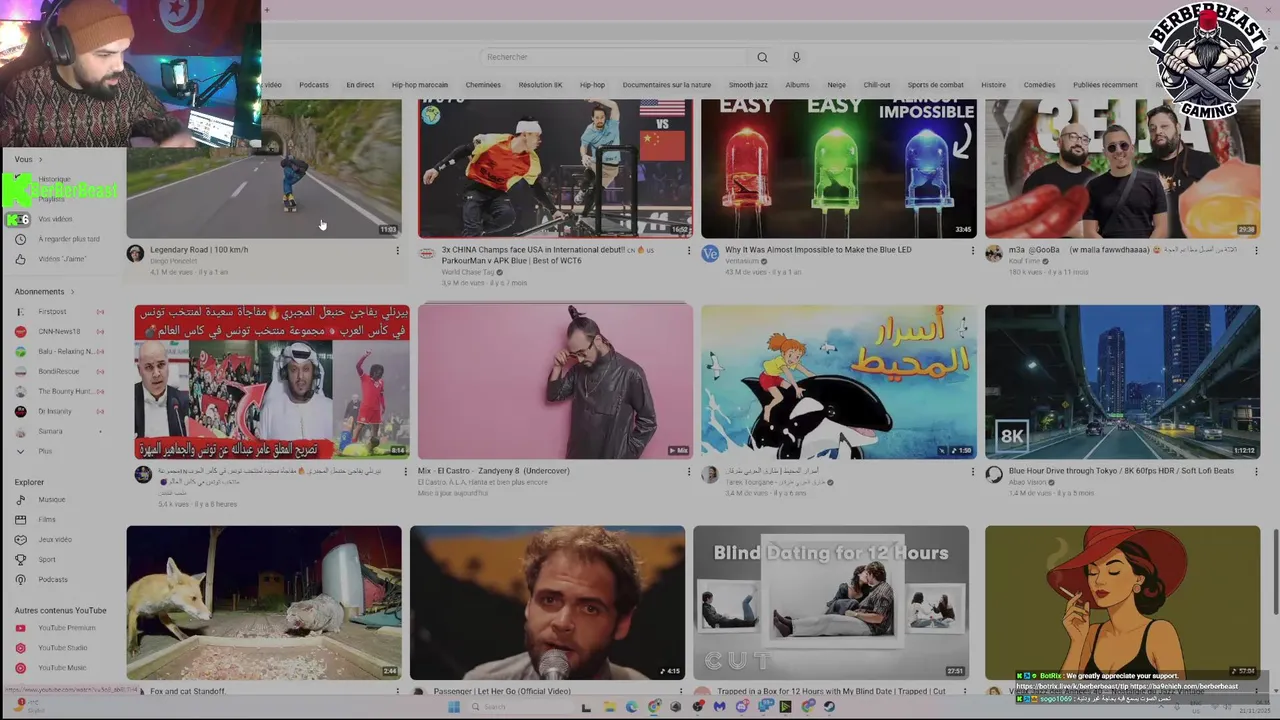
Task: Click the Windows taskbar search box
Action: click(520, 707)
